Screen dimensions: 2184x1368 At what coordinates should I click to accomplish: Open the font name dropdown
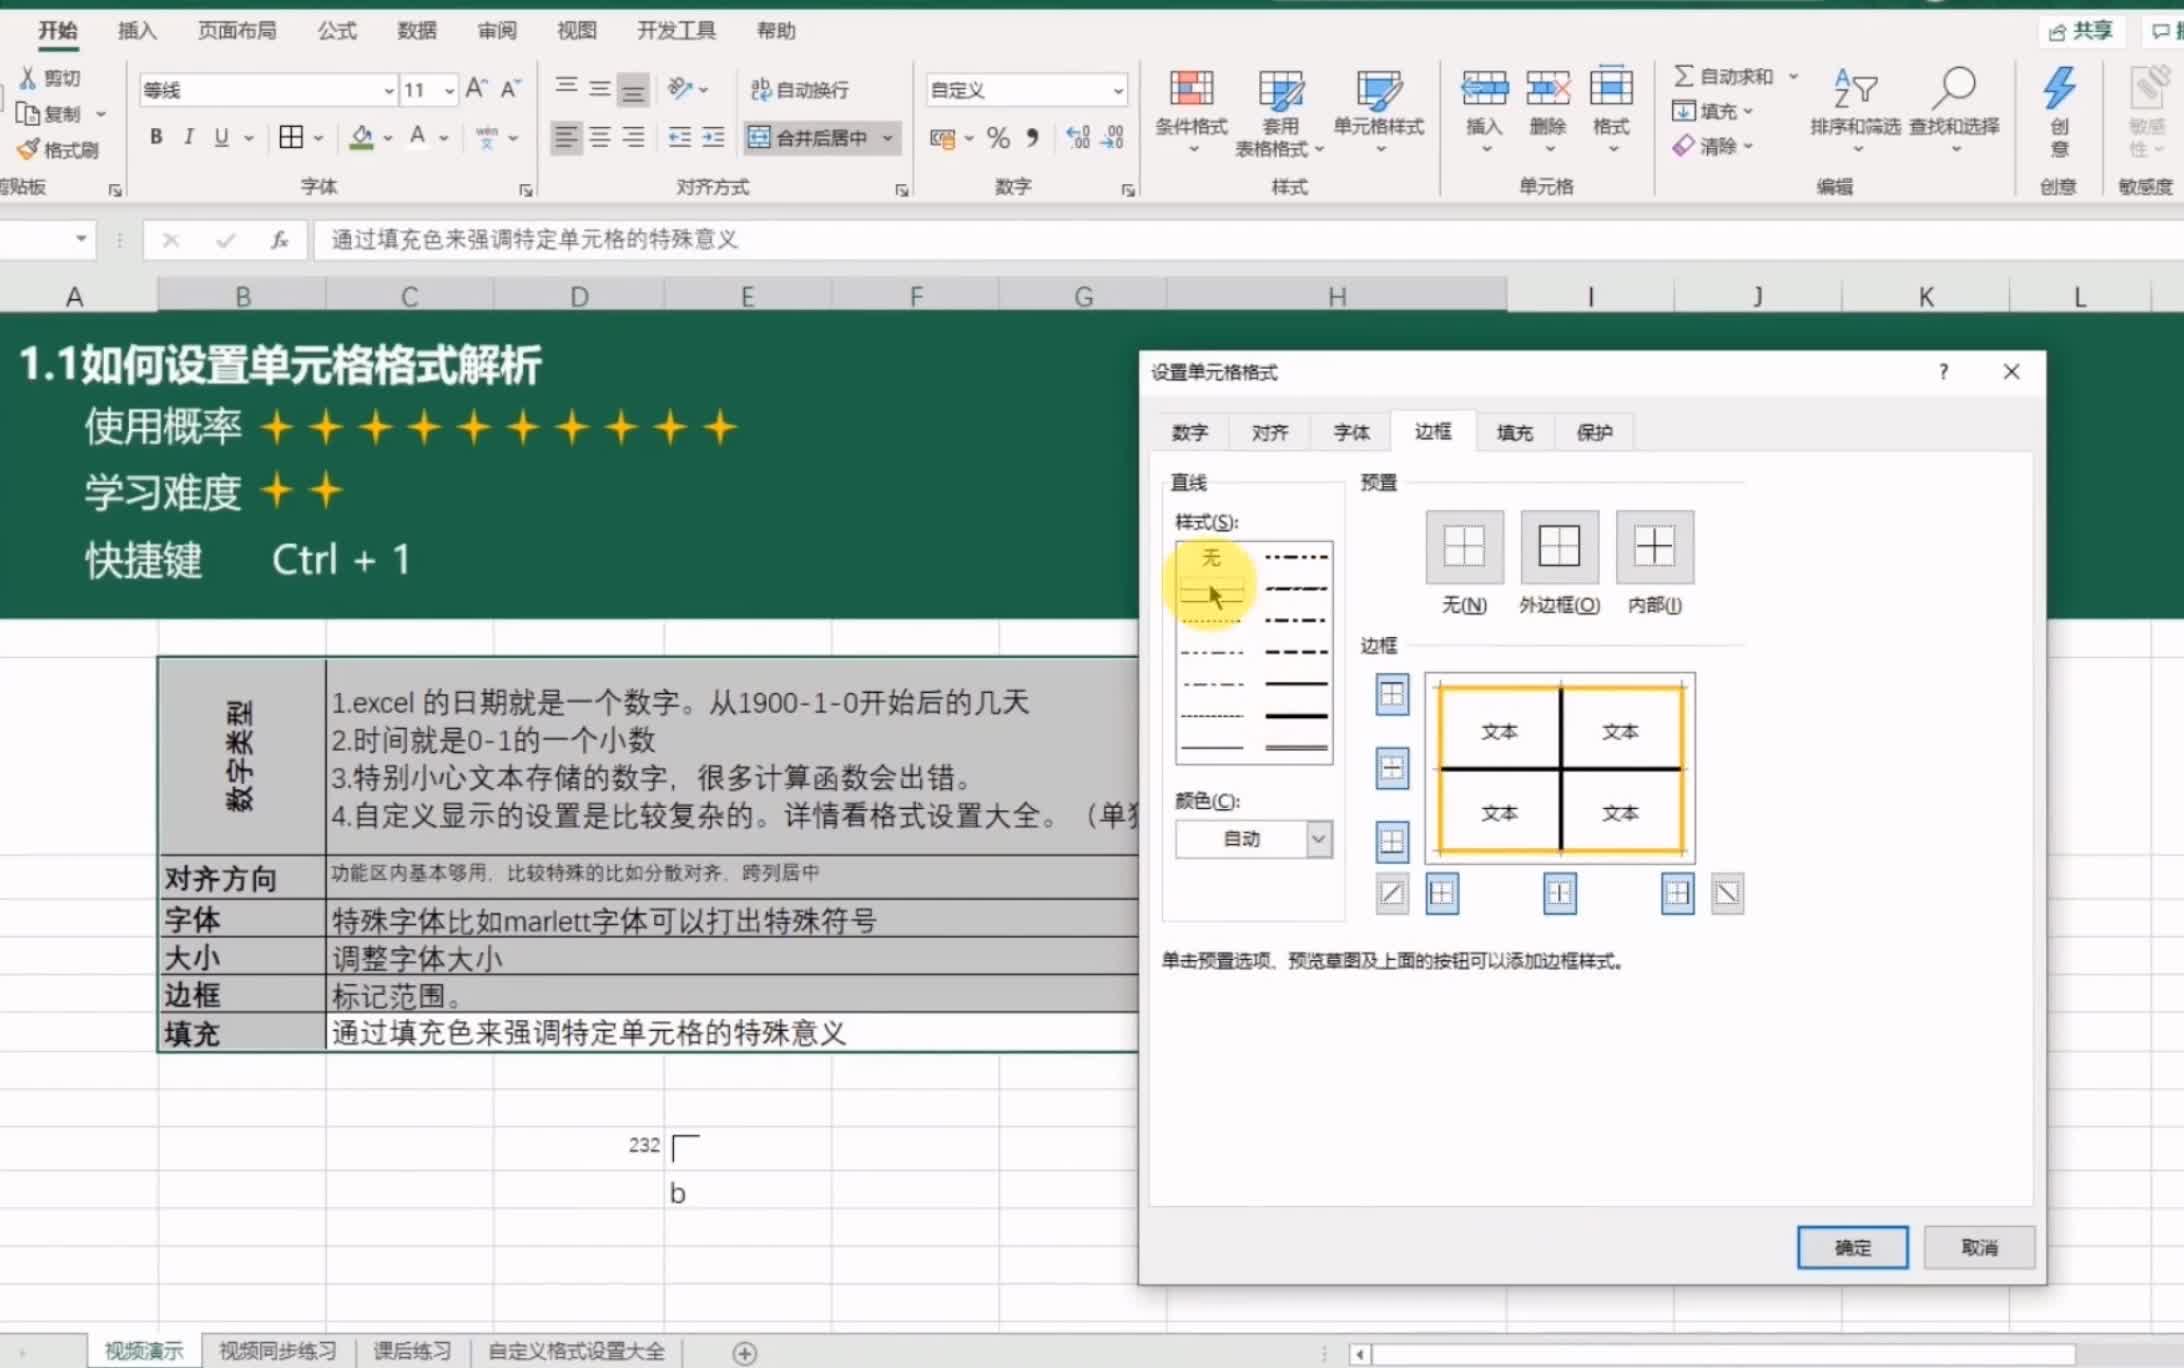pos(388,91)
